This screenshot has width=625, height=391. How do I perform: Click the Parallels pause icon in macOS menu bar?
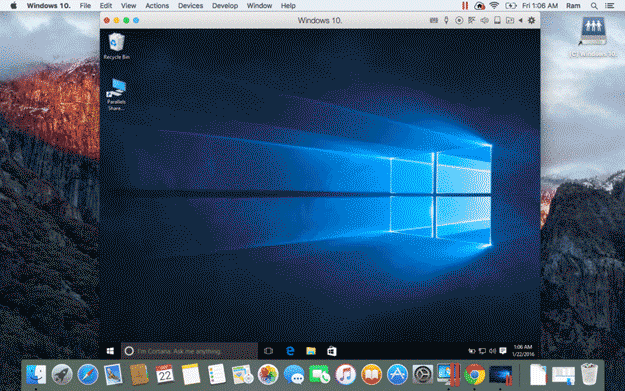[465, 6]
